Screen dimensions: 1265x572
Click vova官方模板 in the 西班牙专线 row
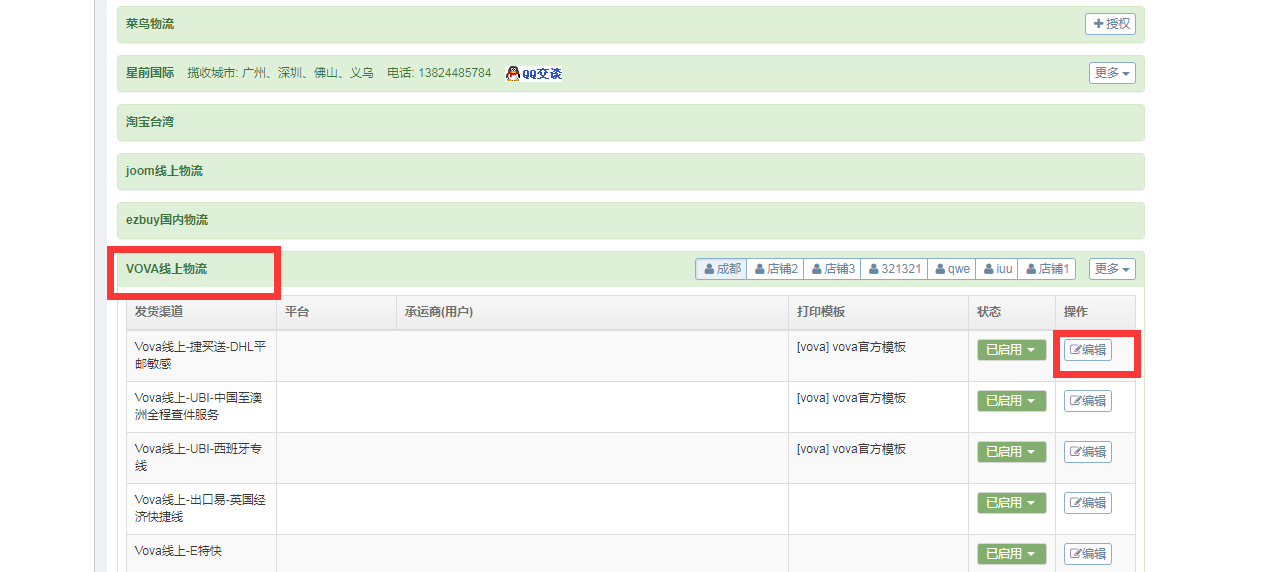tap(851, 449)
